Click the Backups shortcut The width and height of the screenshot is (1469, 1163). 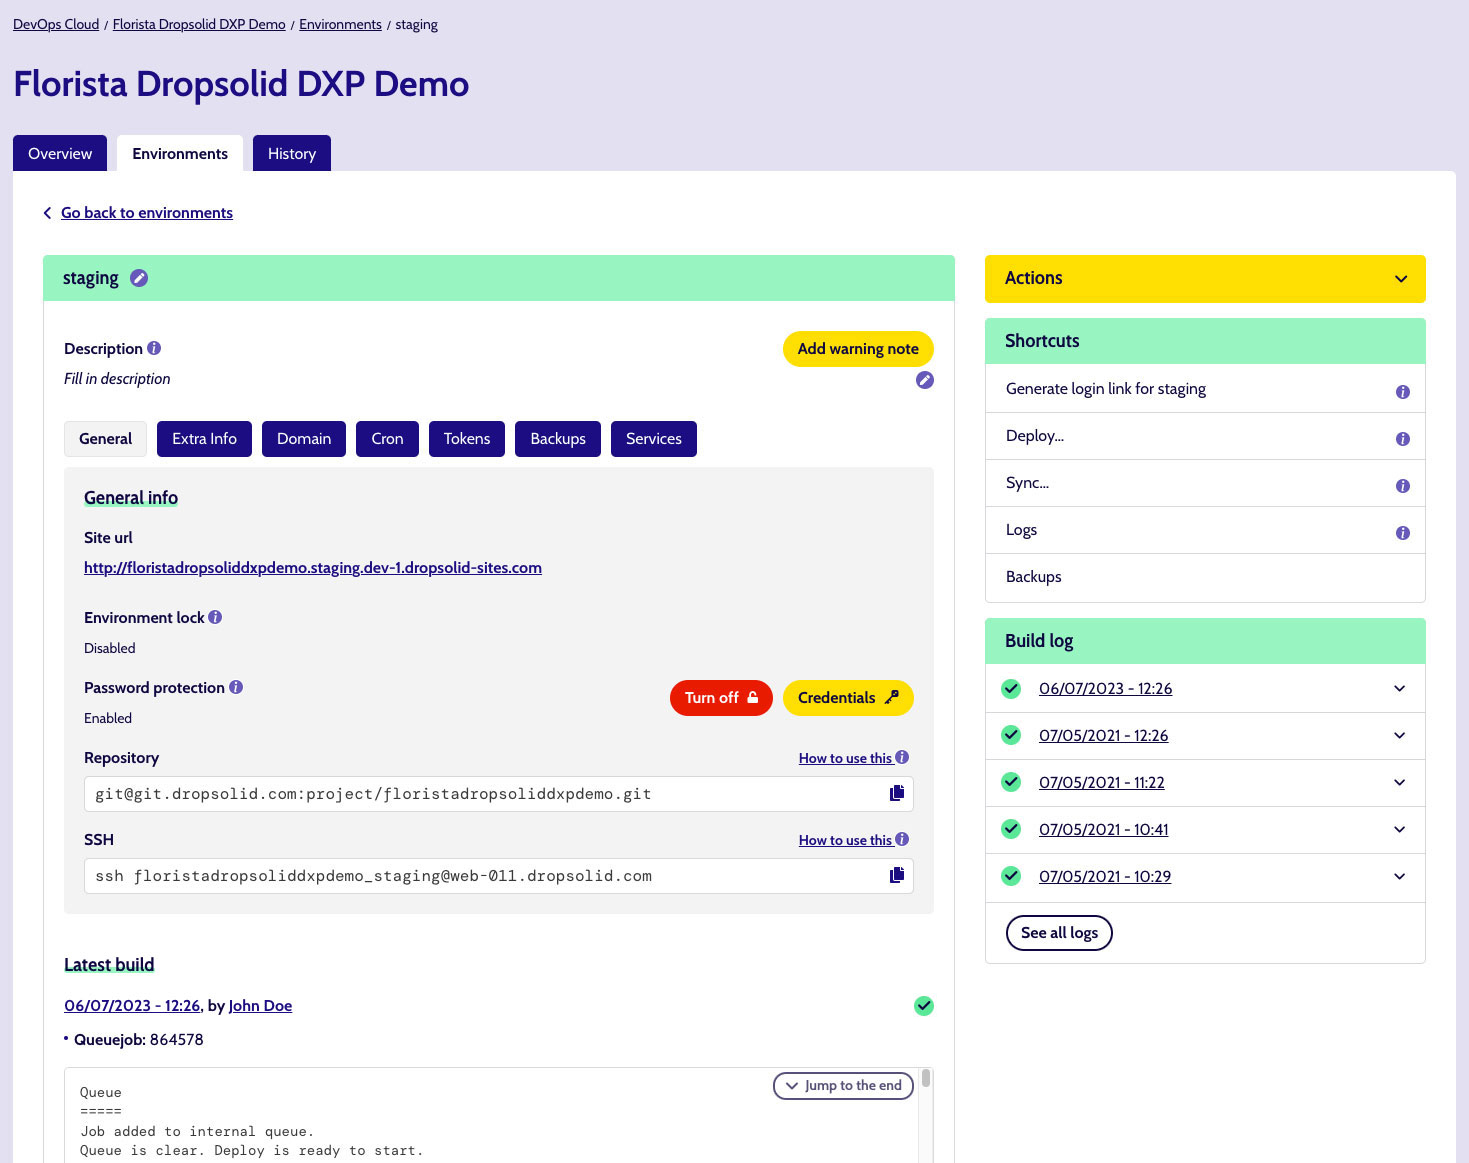1033,577
